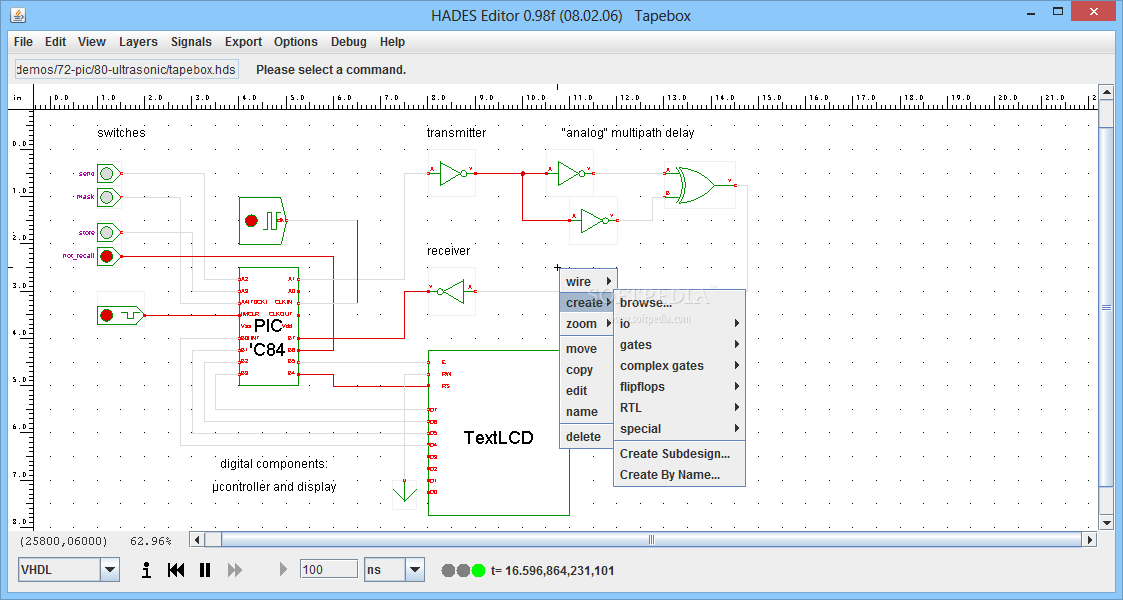Rewind the simulation to start
Screen dimensions: 1123x600
[176, 570]
